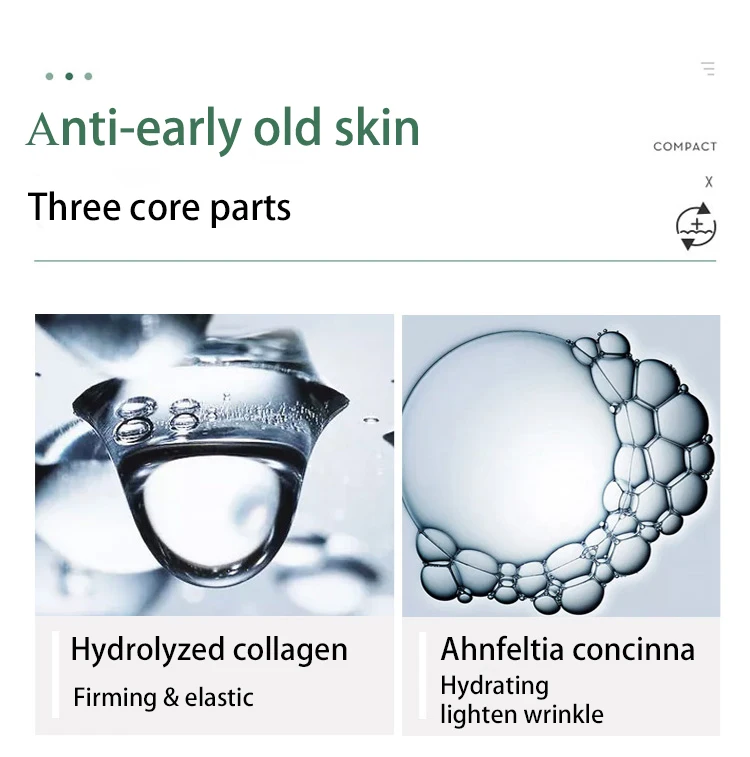Screen dimensions: 750x757
Task: Click the Hydrating lighten wrinkle caption
Action: click(522, 701)
